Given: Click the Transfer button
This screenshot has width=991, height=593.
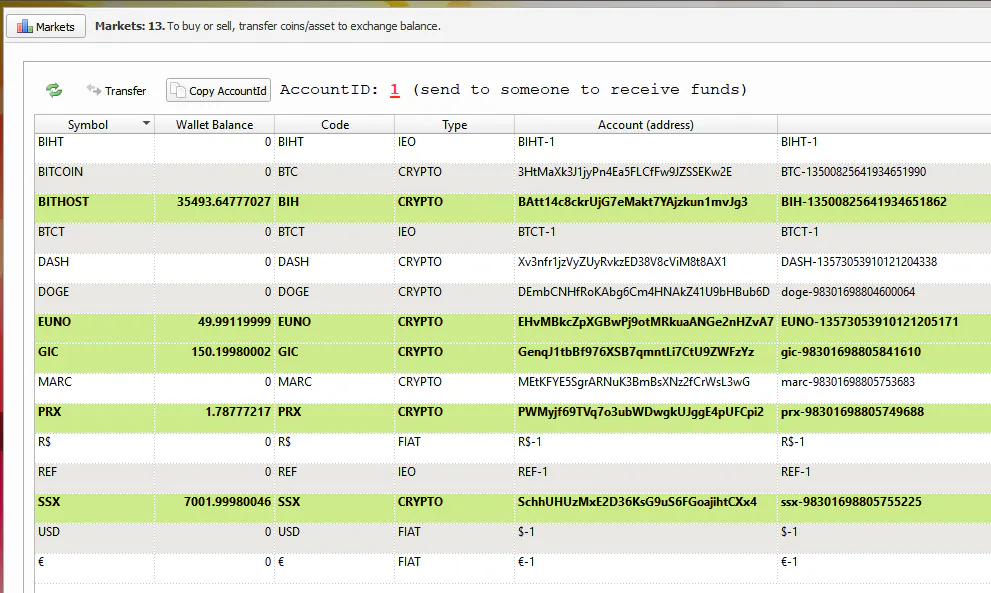Looking at the screenshot, I should (116, 90).
